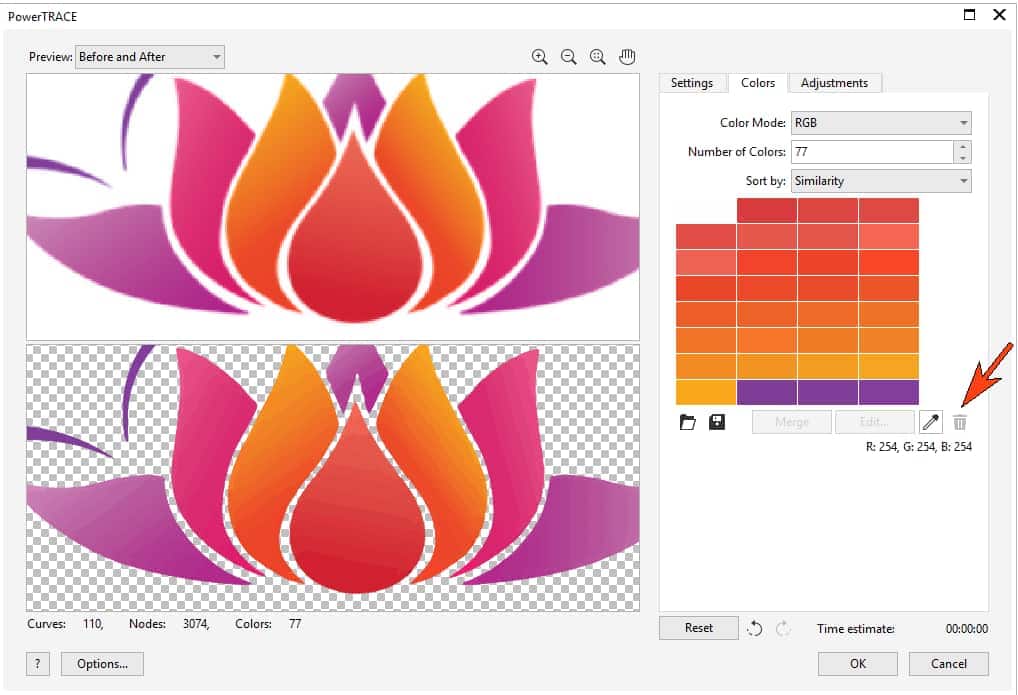Select the color Eyedropper tool
Viewport: 1018px width, 695px height.
click(931, 422)
